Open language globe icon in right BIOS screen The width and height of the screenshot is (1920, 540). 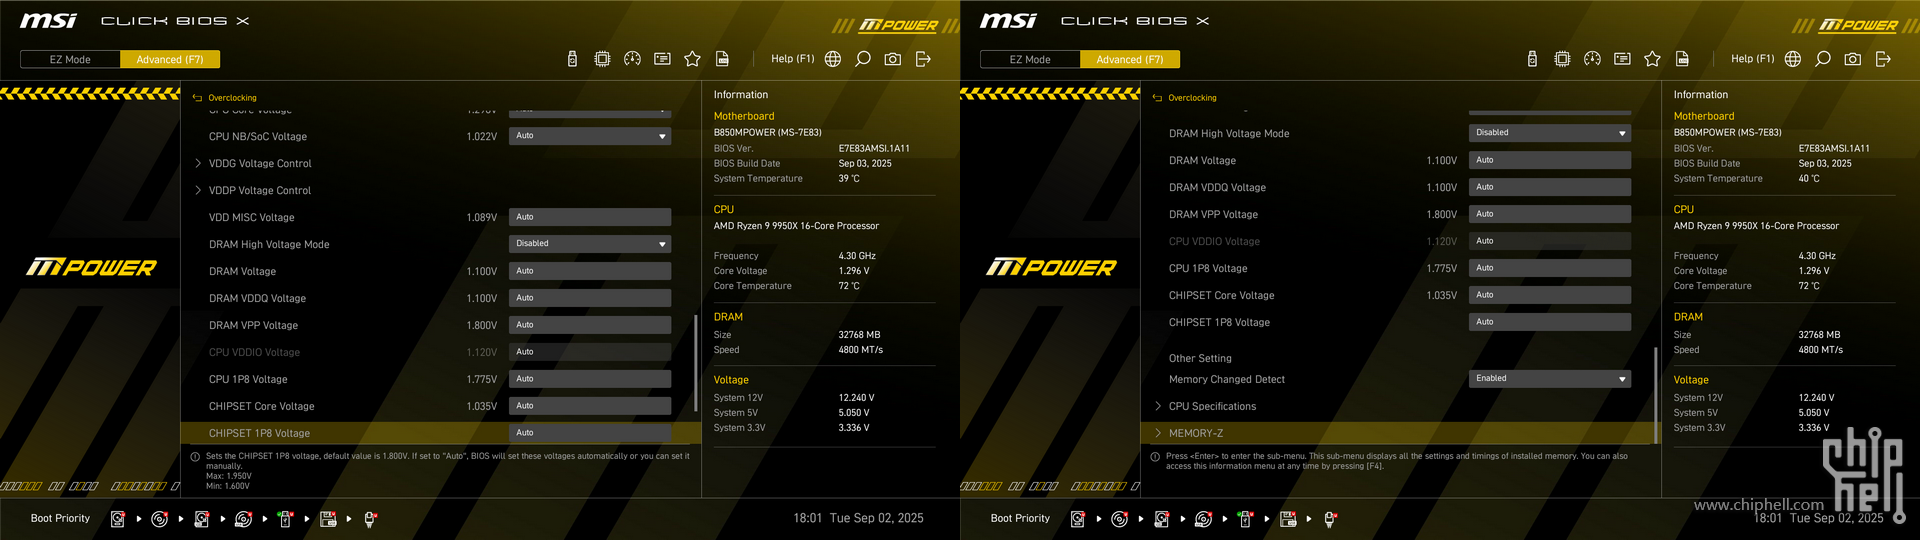1793,59
